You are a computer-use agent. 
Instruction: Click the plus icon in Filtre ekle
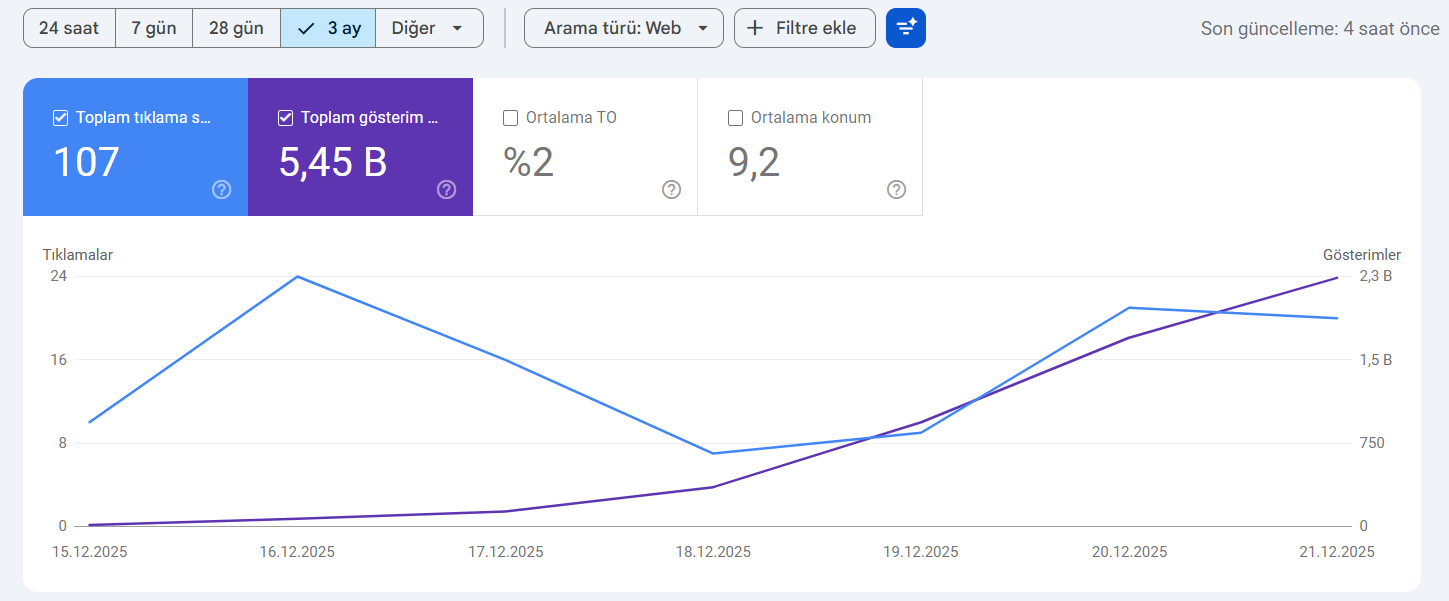755,28
